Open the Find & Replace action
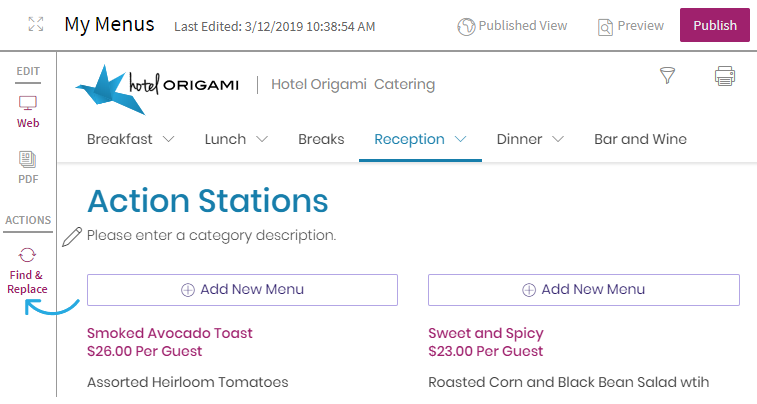Viewport: 757px width, 404px height. point(27,271)
